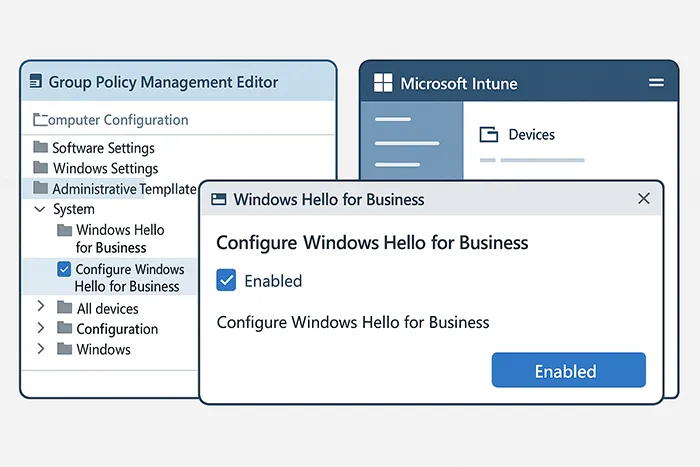The width and height of the screenshot is (700, 467).
Task: Open the Devices section in Intune
Action: (x=531, y=135)
